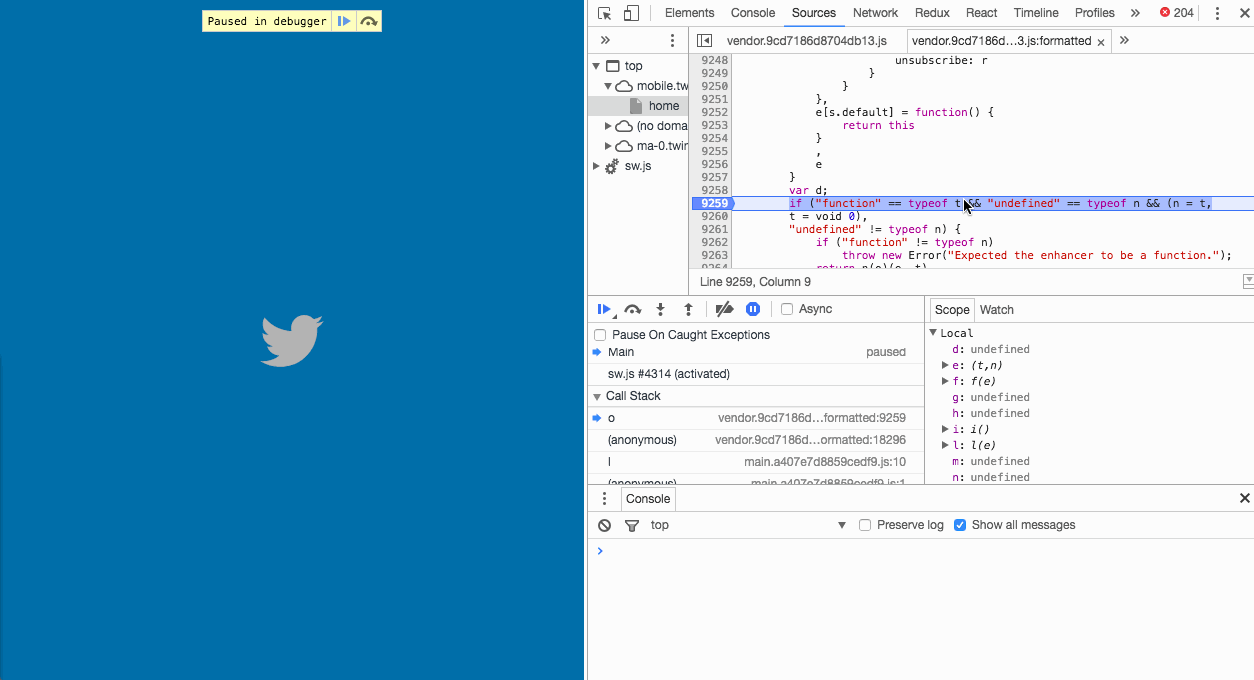
Task: Step into next function call
Action: [660, 310]
